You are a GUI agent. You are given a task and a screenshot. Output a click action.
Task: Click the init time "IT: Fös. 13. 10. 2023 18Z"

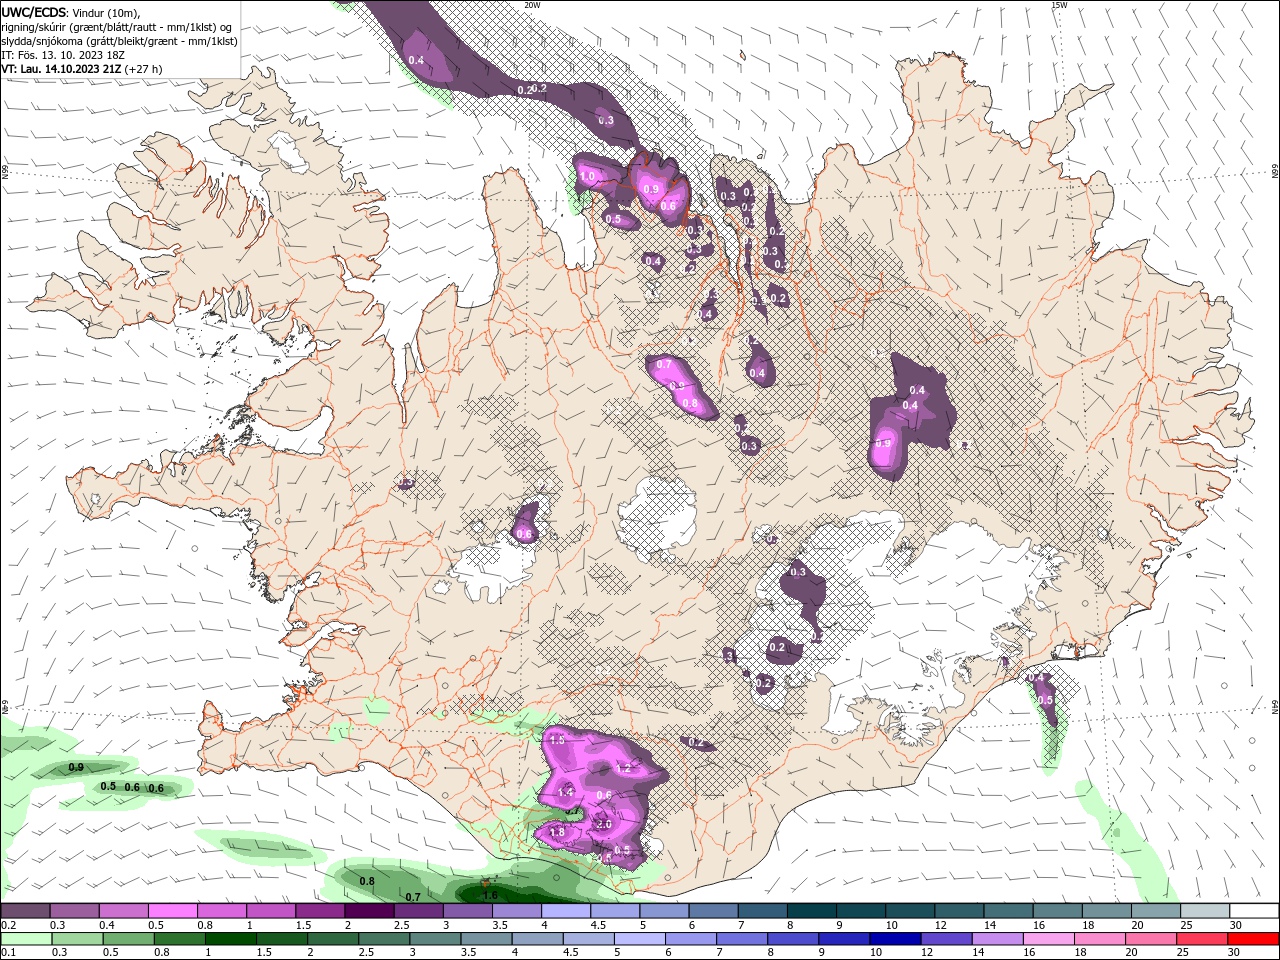click(x=61, y=55)
